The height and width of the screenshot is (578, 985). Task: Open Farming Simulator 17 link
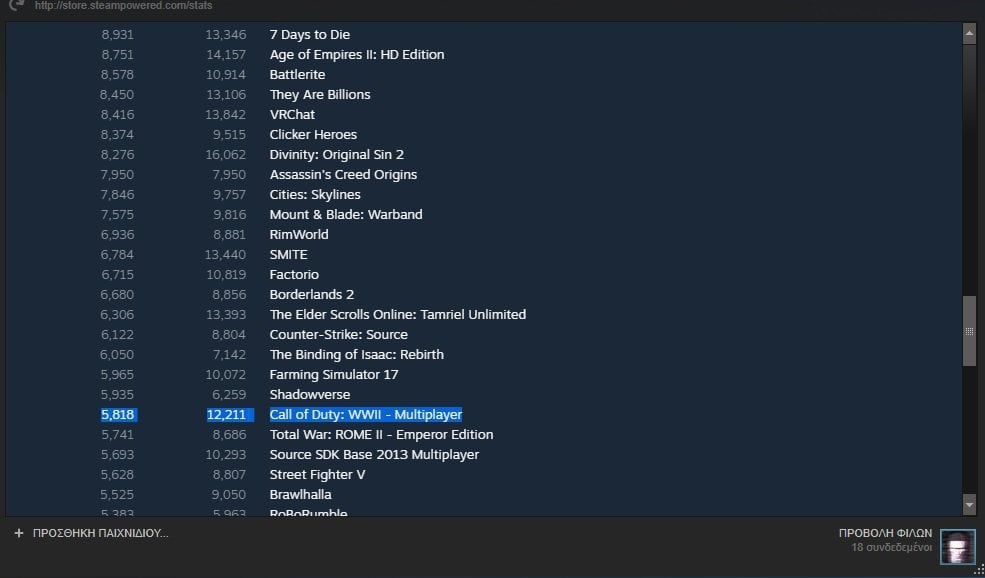click(334, 374)
